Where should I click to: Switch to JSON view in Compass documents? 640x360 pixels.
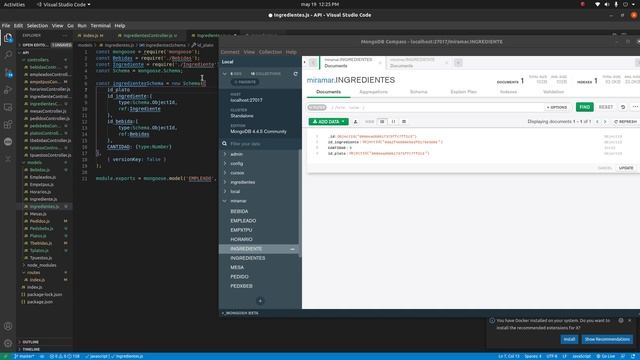393,122
